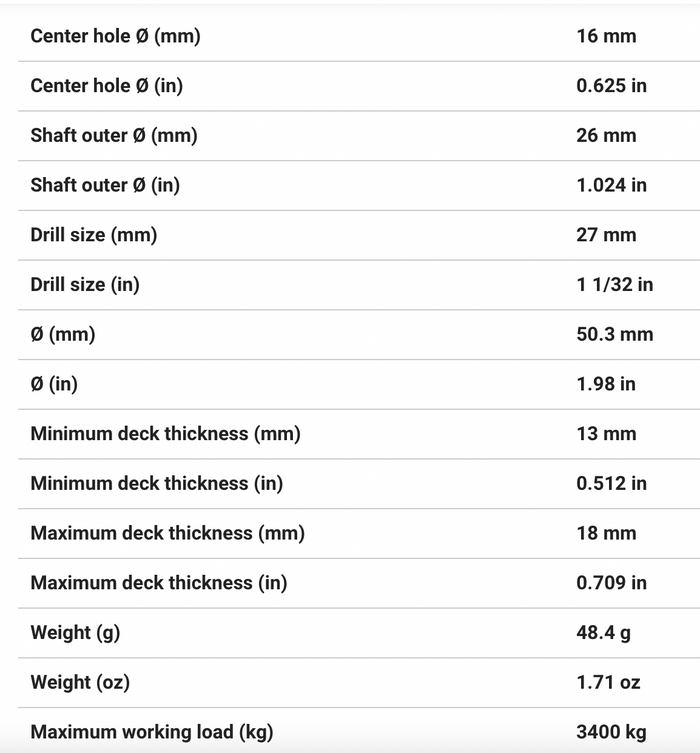
Task: Click the 16 mm value
Action: pyautogui.click(x=606, y=36)
